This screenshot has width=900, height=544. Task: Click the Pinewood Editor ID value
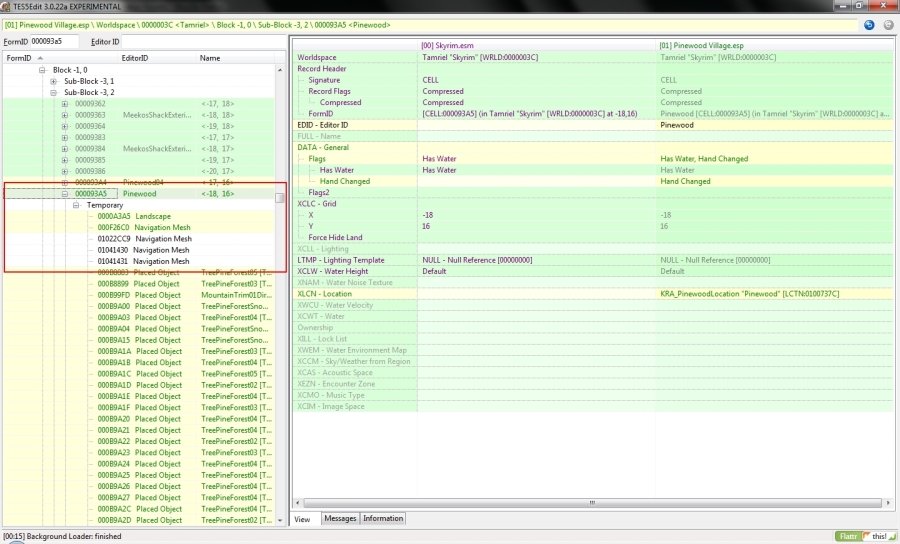[x=677, y=125]
